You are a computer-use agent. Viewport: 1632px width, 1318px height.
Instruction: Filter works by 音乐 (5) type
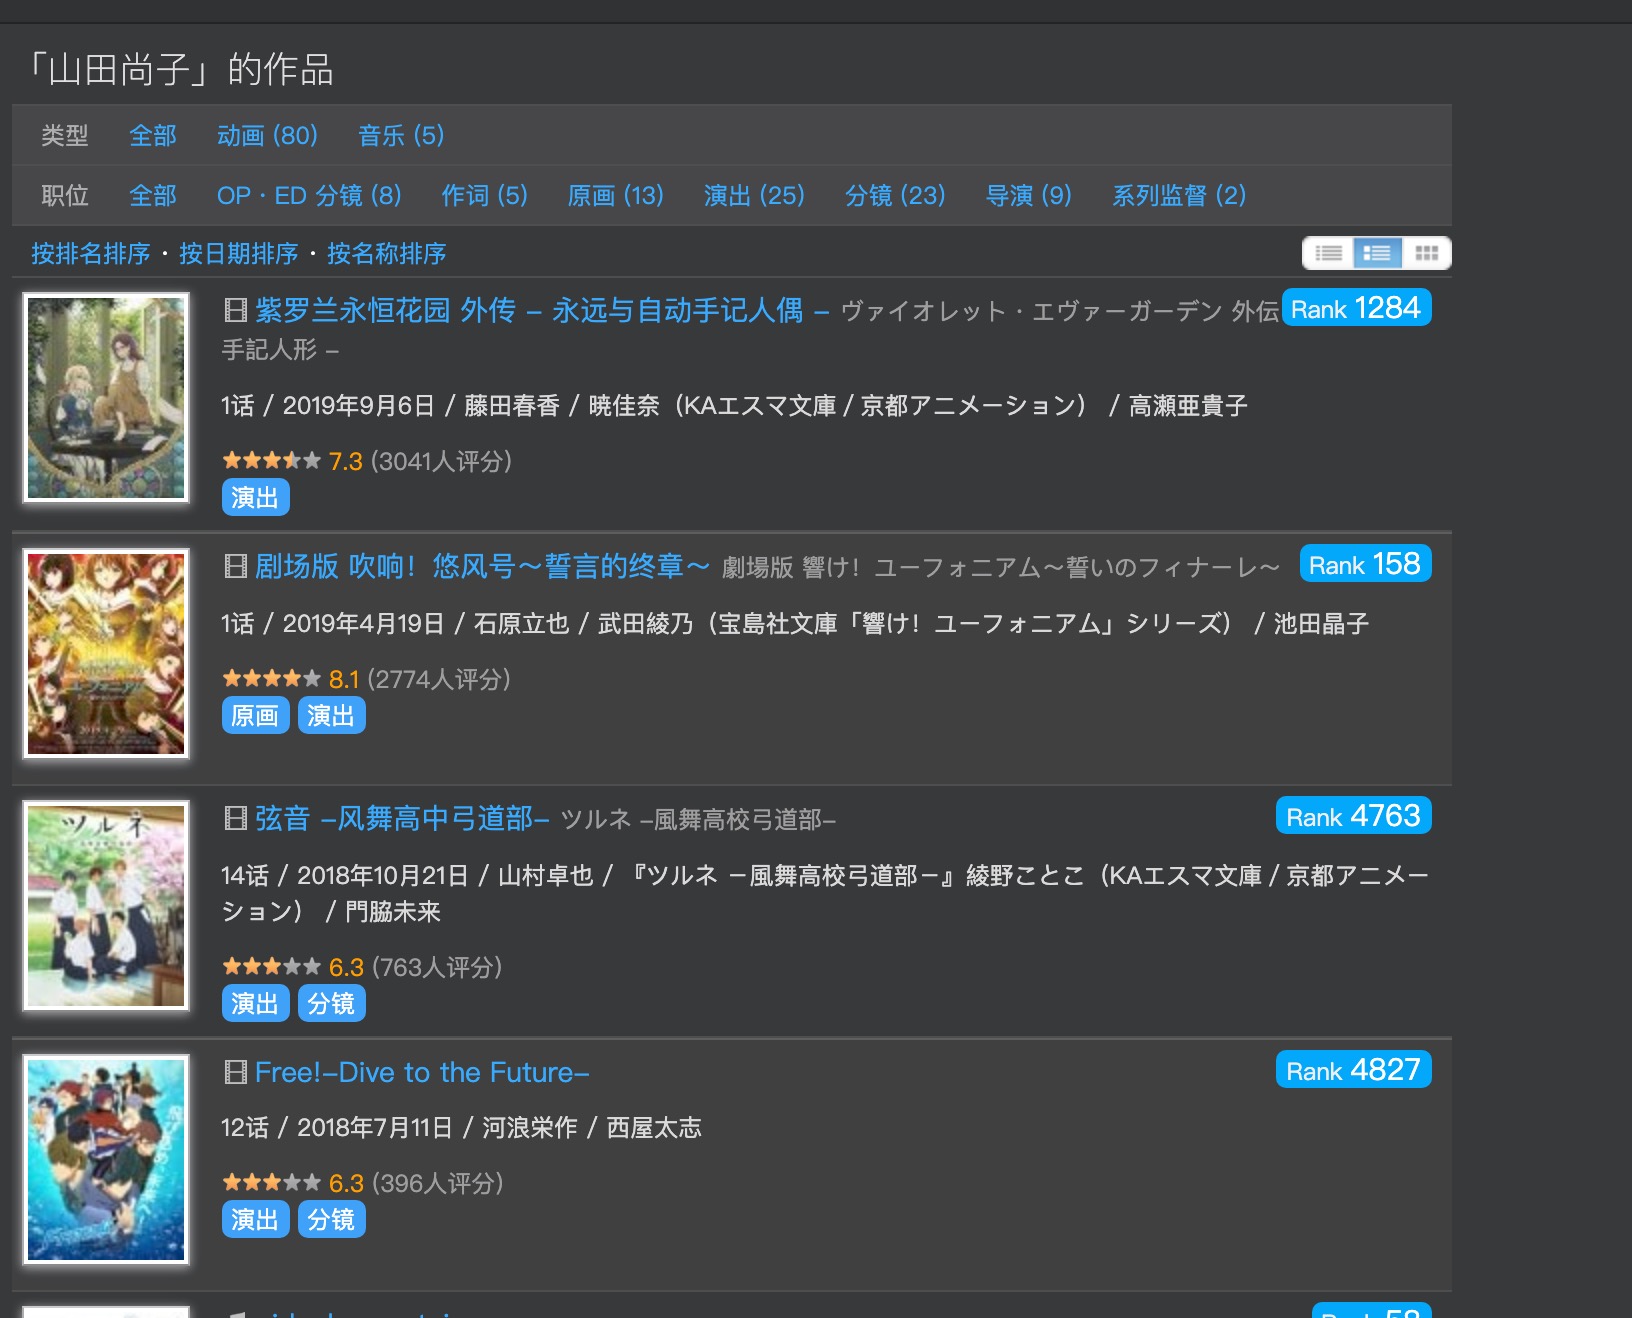400,136
